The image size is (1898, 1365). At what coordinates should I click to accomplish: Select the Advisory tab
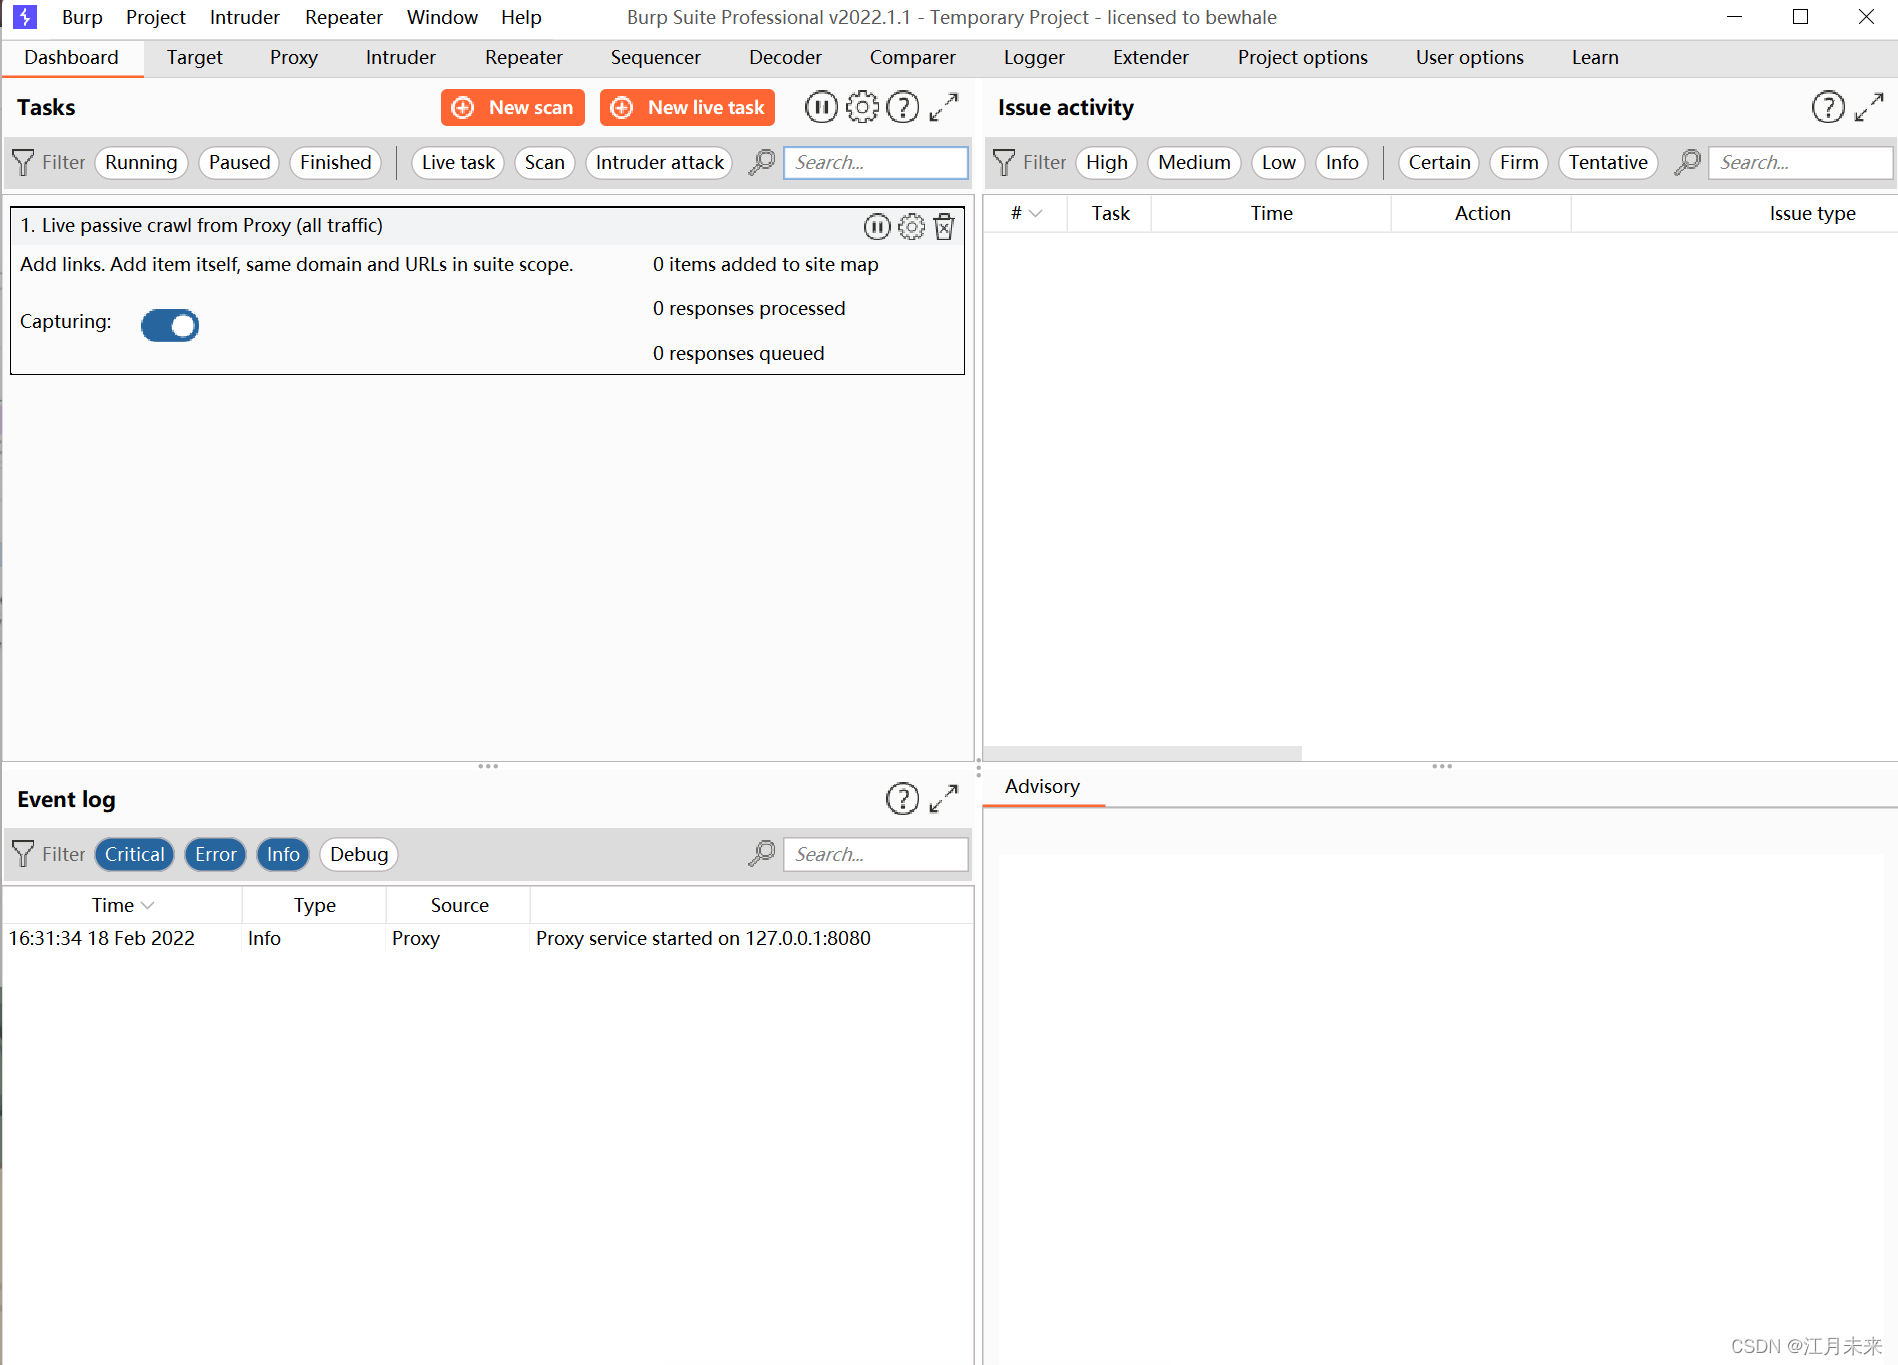coord(1043,786)
